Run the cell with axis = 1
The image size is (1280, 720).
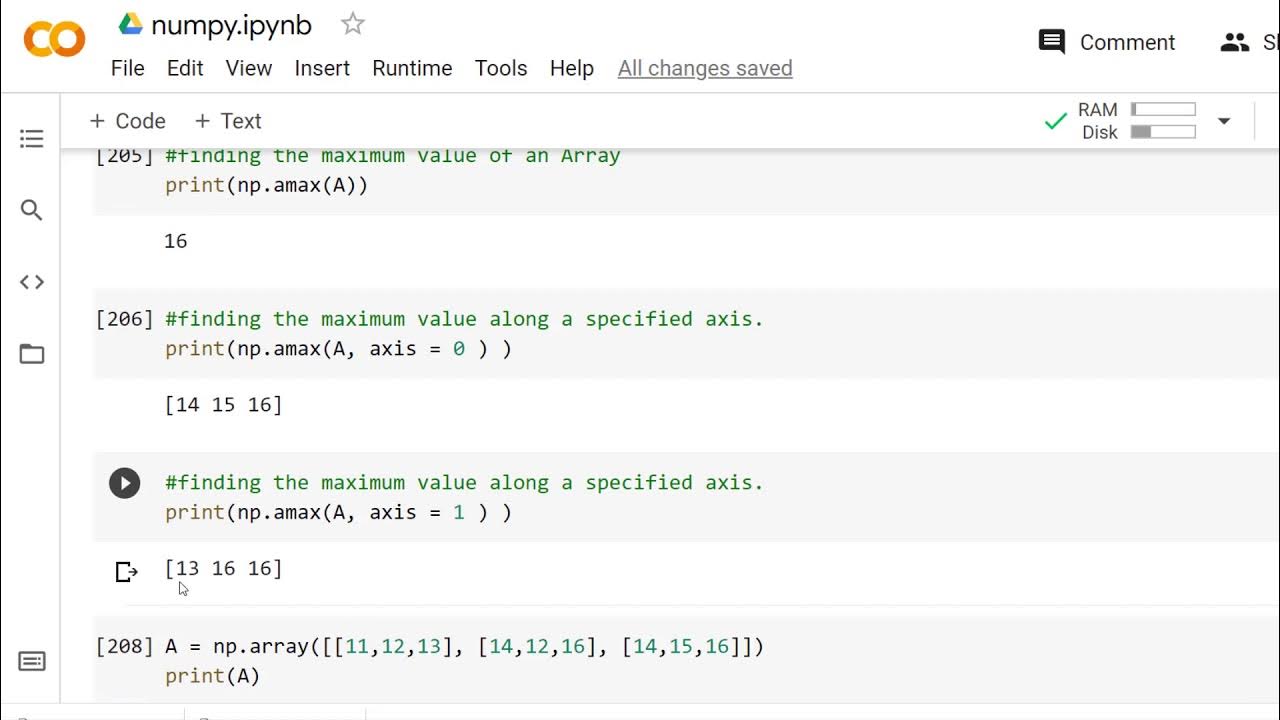tap(125, 484)
